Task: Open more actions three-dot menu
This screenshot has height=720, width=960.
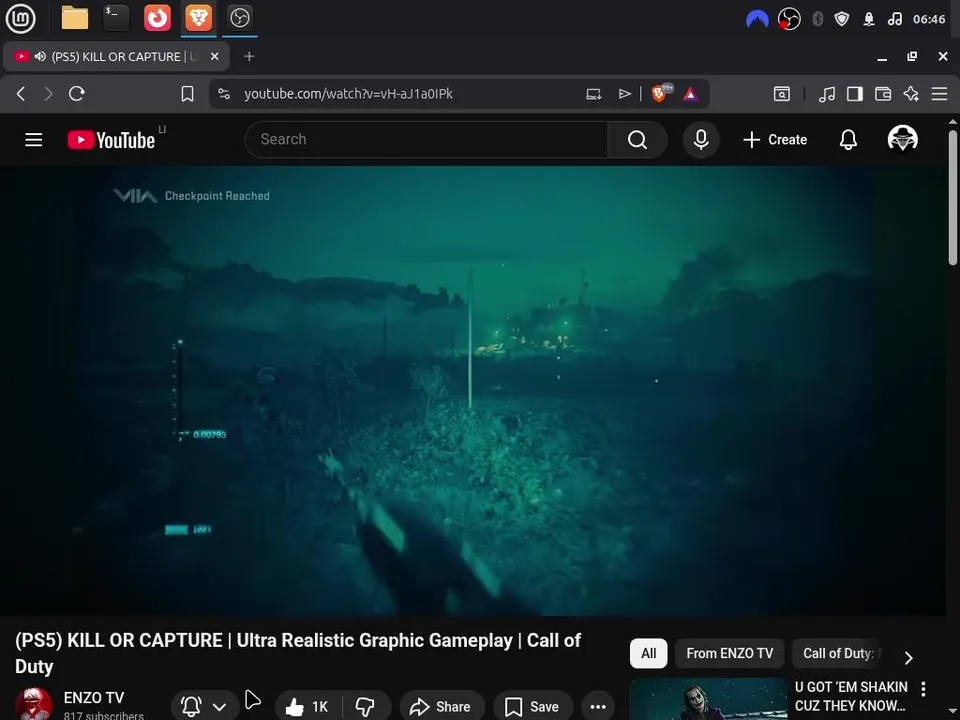Action: point(598,707)
